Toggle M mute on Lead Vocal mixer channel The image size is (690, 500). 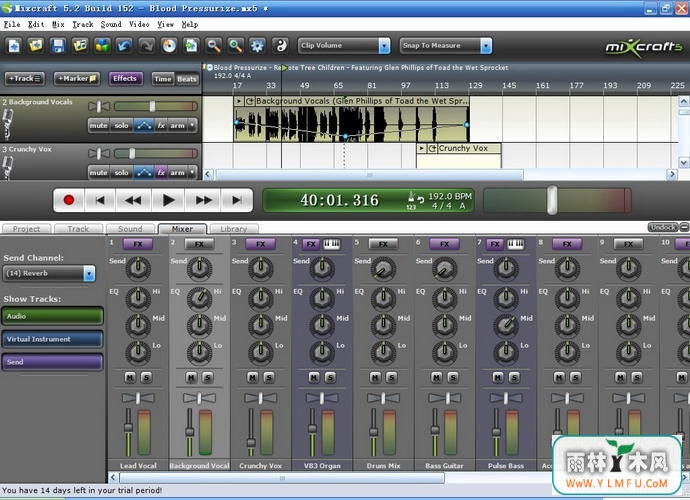[130, 377]
